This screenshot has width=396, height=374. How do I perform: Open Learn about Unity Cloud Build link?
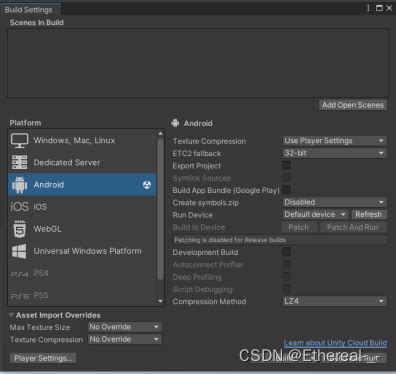pos(335,343)
